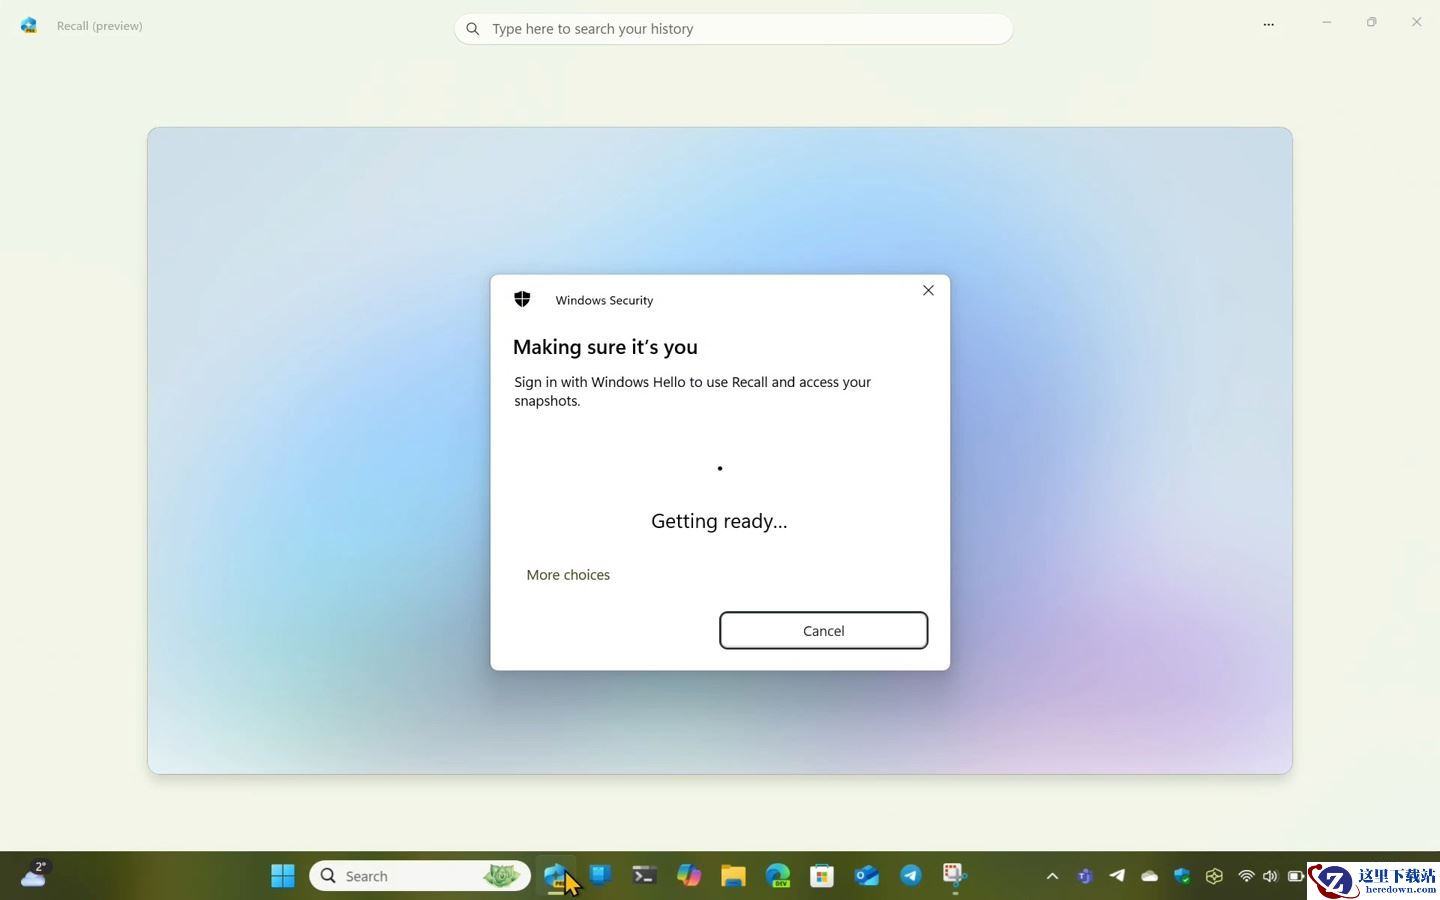Click the yellow hexagon tray icon
This screenshot has width=1440, height=900.
1214,876
